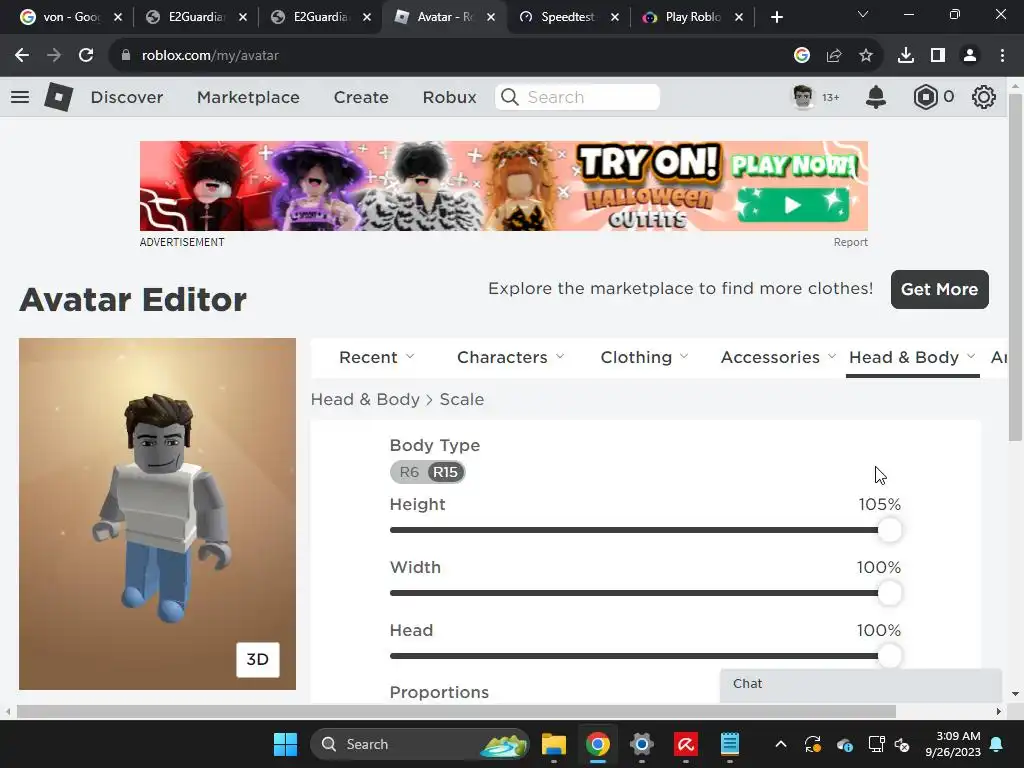Open the notifications bell
Image resolution: width=1024 pixels, height=768 pixels.
876,97
